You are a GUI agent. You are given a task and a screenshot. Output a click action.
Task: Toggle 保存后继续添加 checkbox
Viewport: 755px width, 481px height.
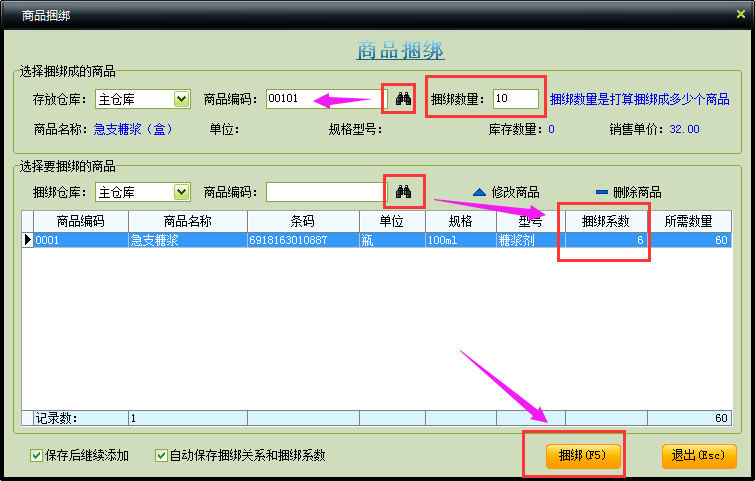pos(36,455)
